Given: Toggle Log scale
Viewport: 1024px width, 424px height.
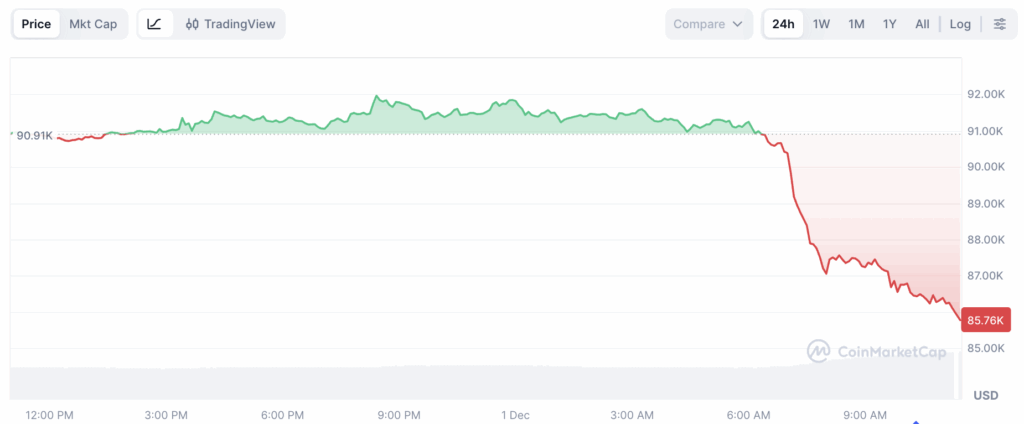Looking at the screenshot, I should pos(960,24).
